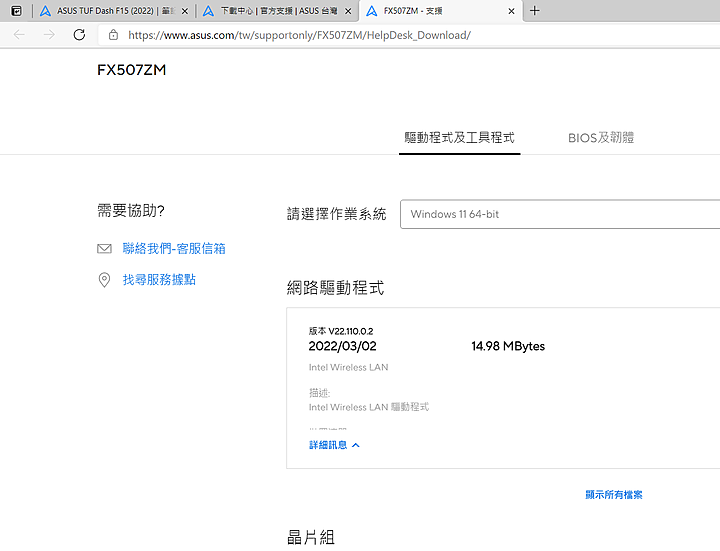Click the 晶片組 section heading
This screenshot has width=720, height=551.
click(x=311, y=537)
